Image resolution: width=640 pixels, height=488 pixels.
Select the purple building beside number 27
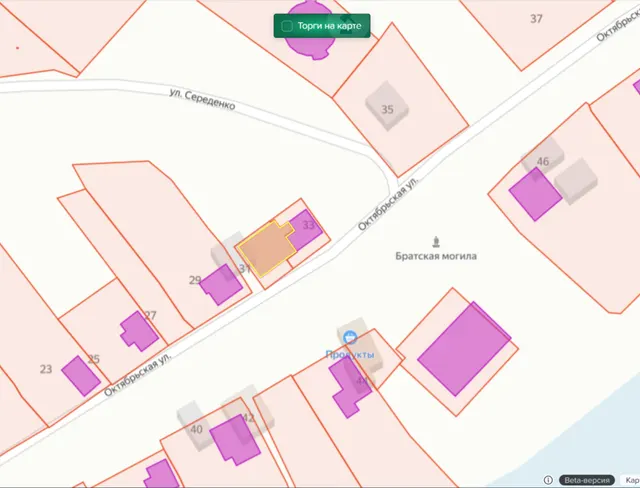click(139, 331)
